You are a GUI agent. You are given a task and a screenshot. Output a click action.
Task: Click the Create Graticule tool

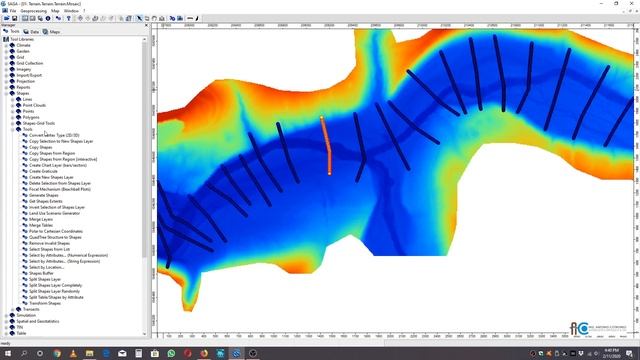coord(43,171)
